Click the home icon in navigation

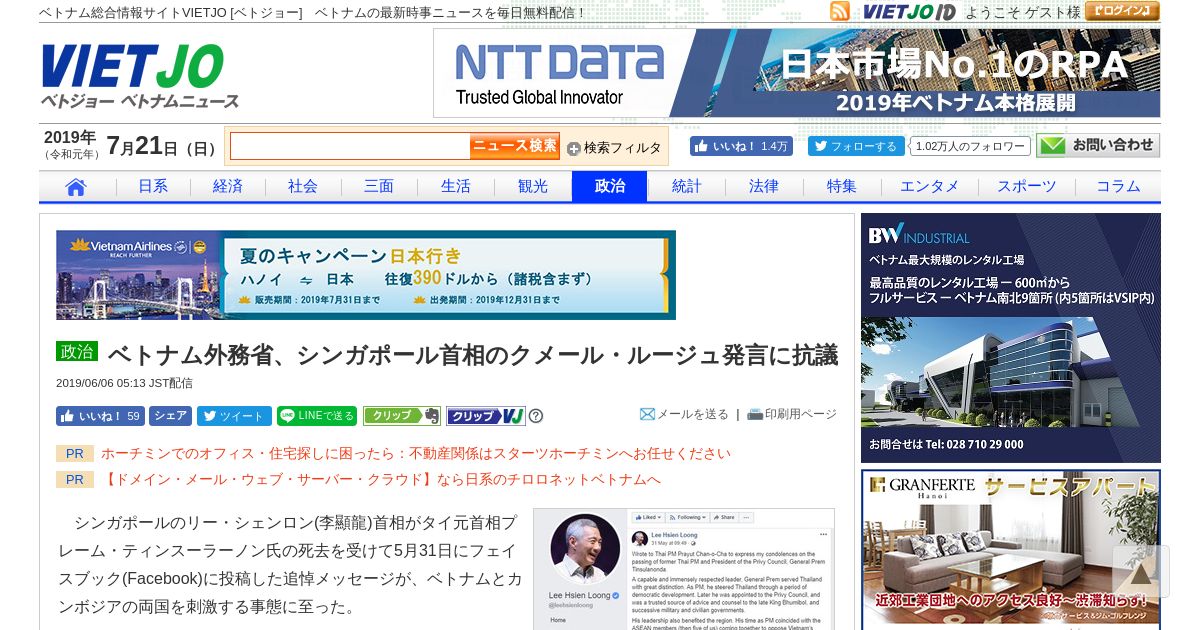pyautogui.click(x=76, y=187)
